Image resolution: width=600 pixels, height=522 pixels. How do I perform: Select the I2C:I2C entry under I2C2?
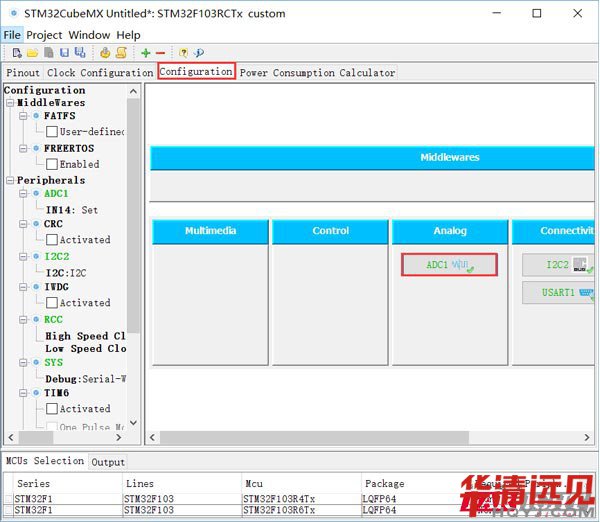click(x=66, y=272)
